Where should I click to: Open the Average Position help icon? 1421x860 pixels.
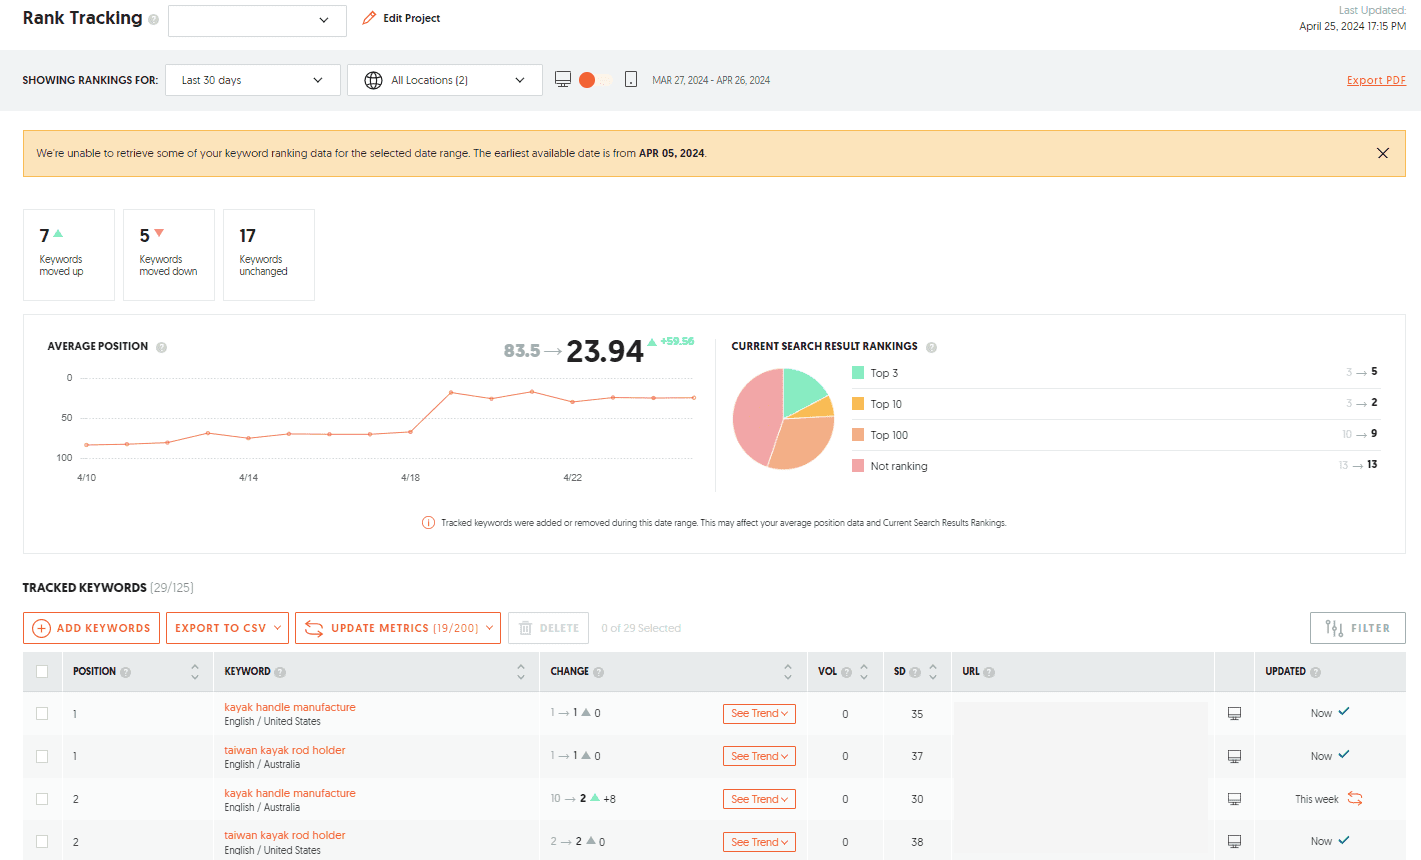click(x=161, y=347)
